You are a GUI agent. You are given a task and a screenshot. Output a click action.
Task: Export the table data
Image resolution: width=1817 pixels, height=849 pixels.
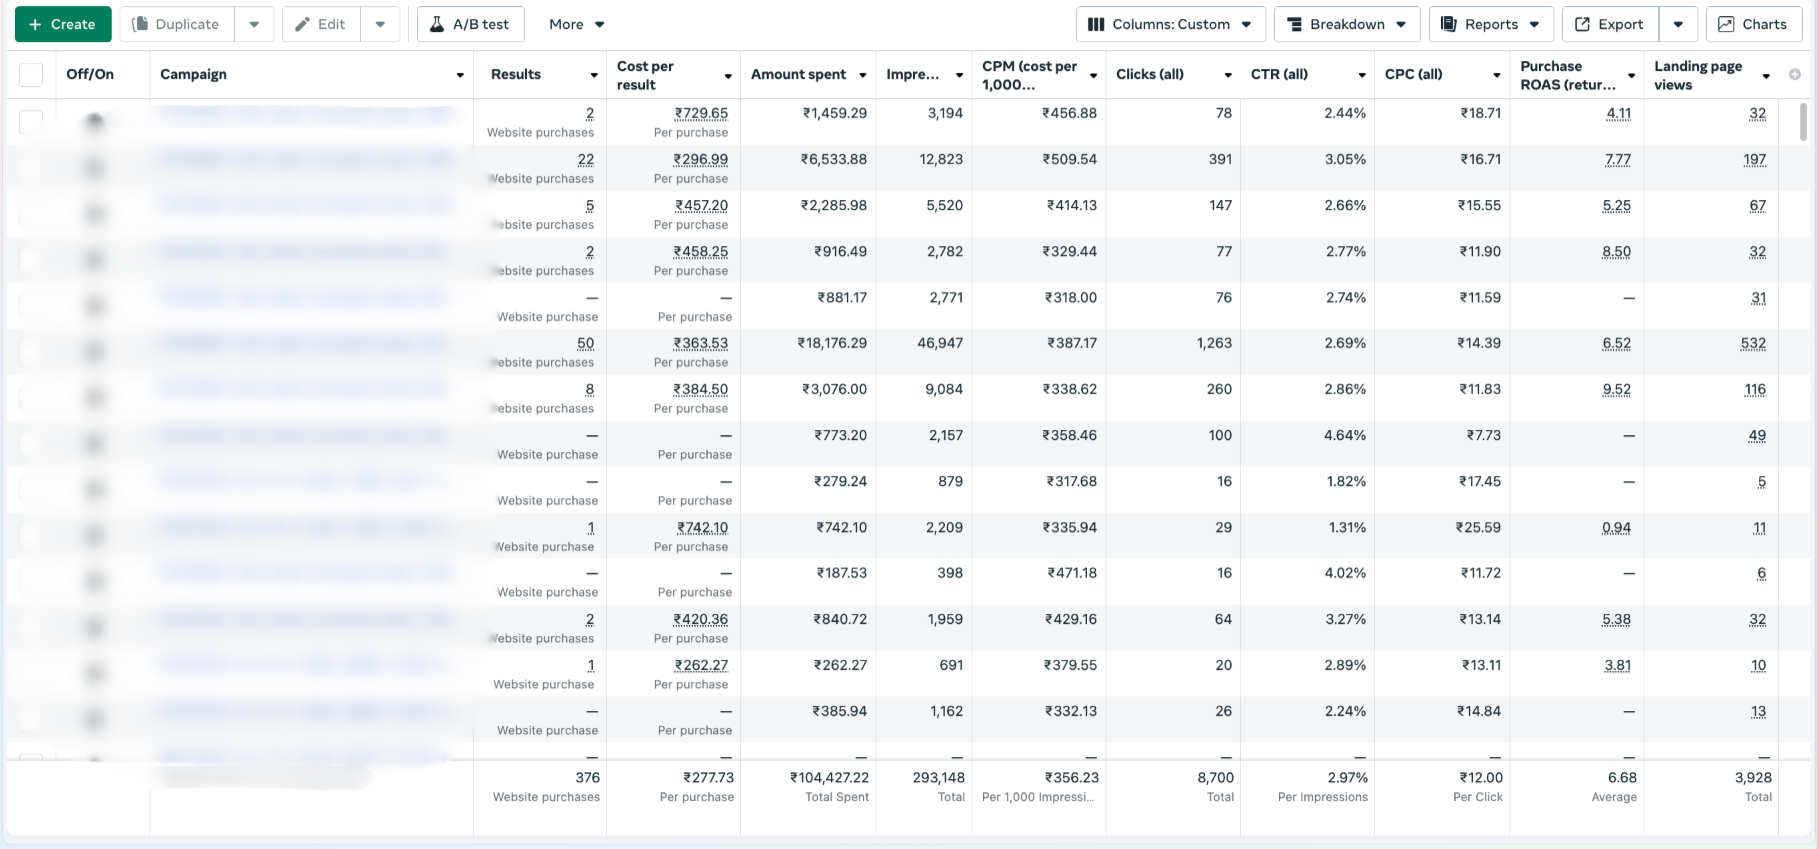point(1609,24)
